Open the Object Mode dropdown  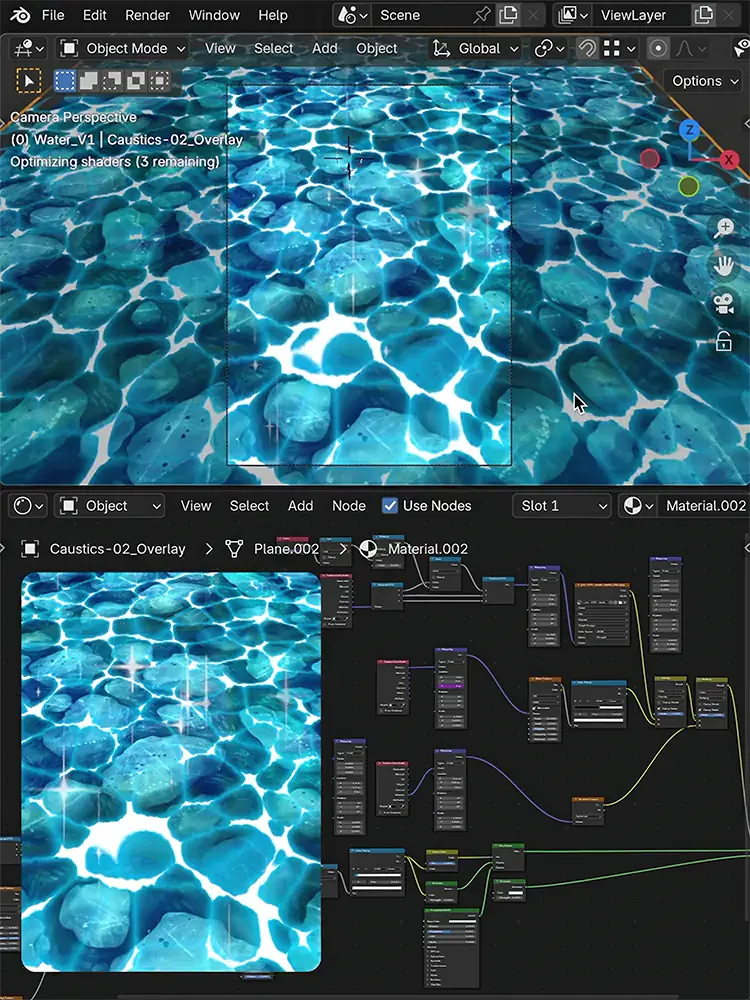121,48
